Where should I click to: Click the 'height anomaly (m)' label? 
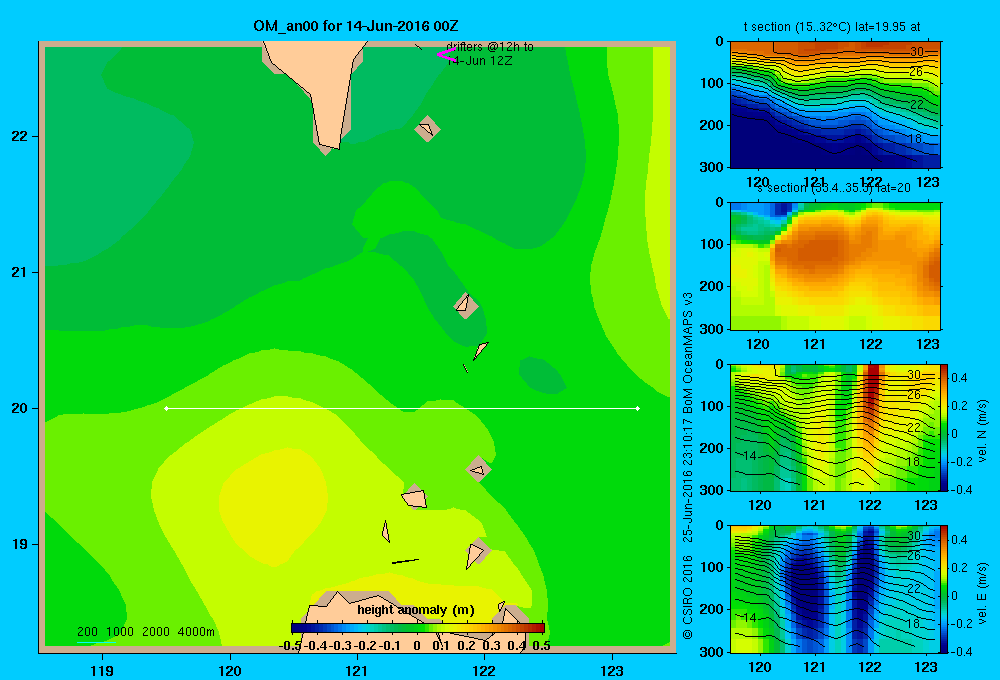click(416, 610)
